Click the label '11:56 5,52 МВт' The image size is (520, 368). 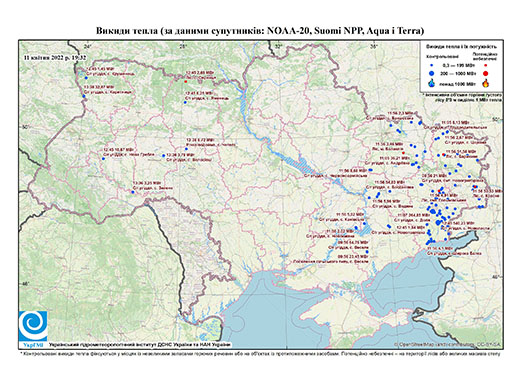[350, 214]
